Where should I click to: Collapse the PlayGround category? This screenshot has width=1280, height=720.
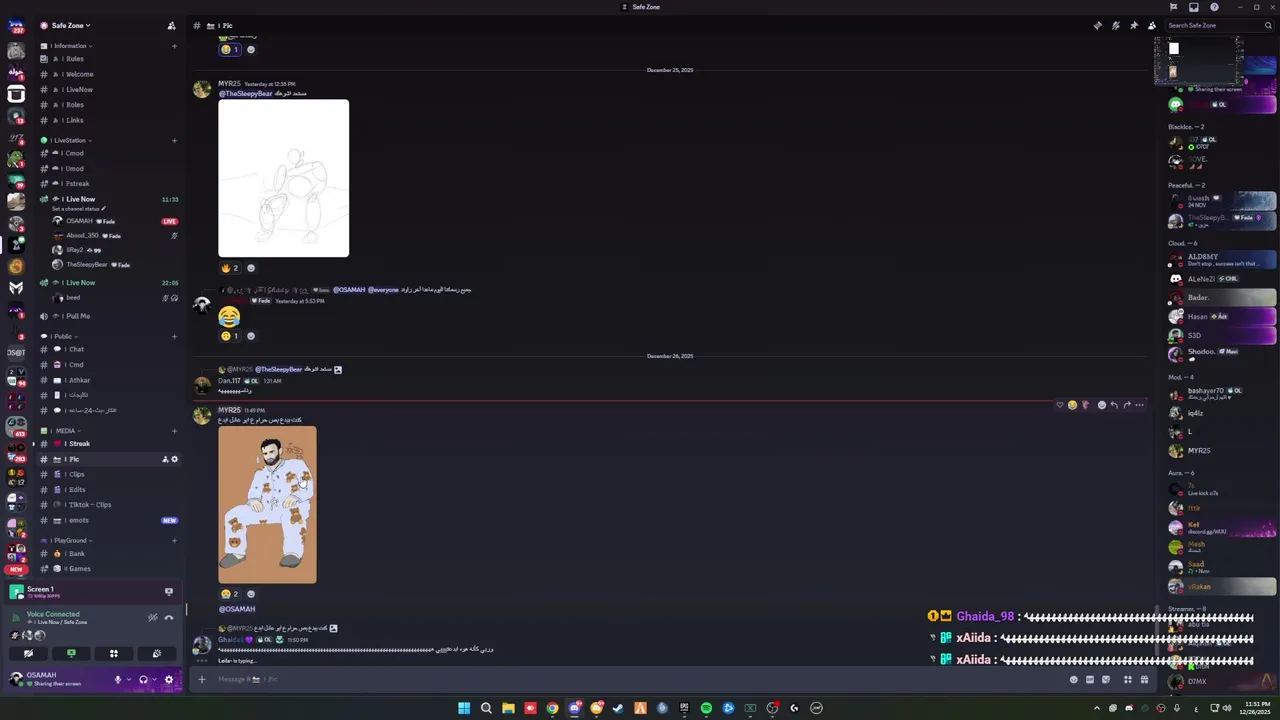(x=68, y=540)
